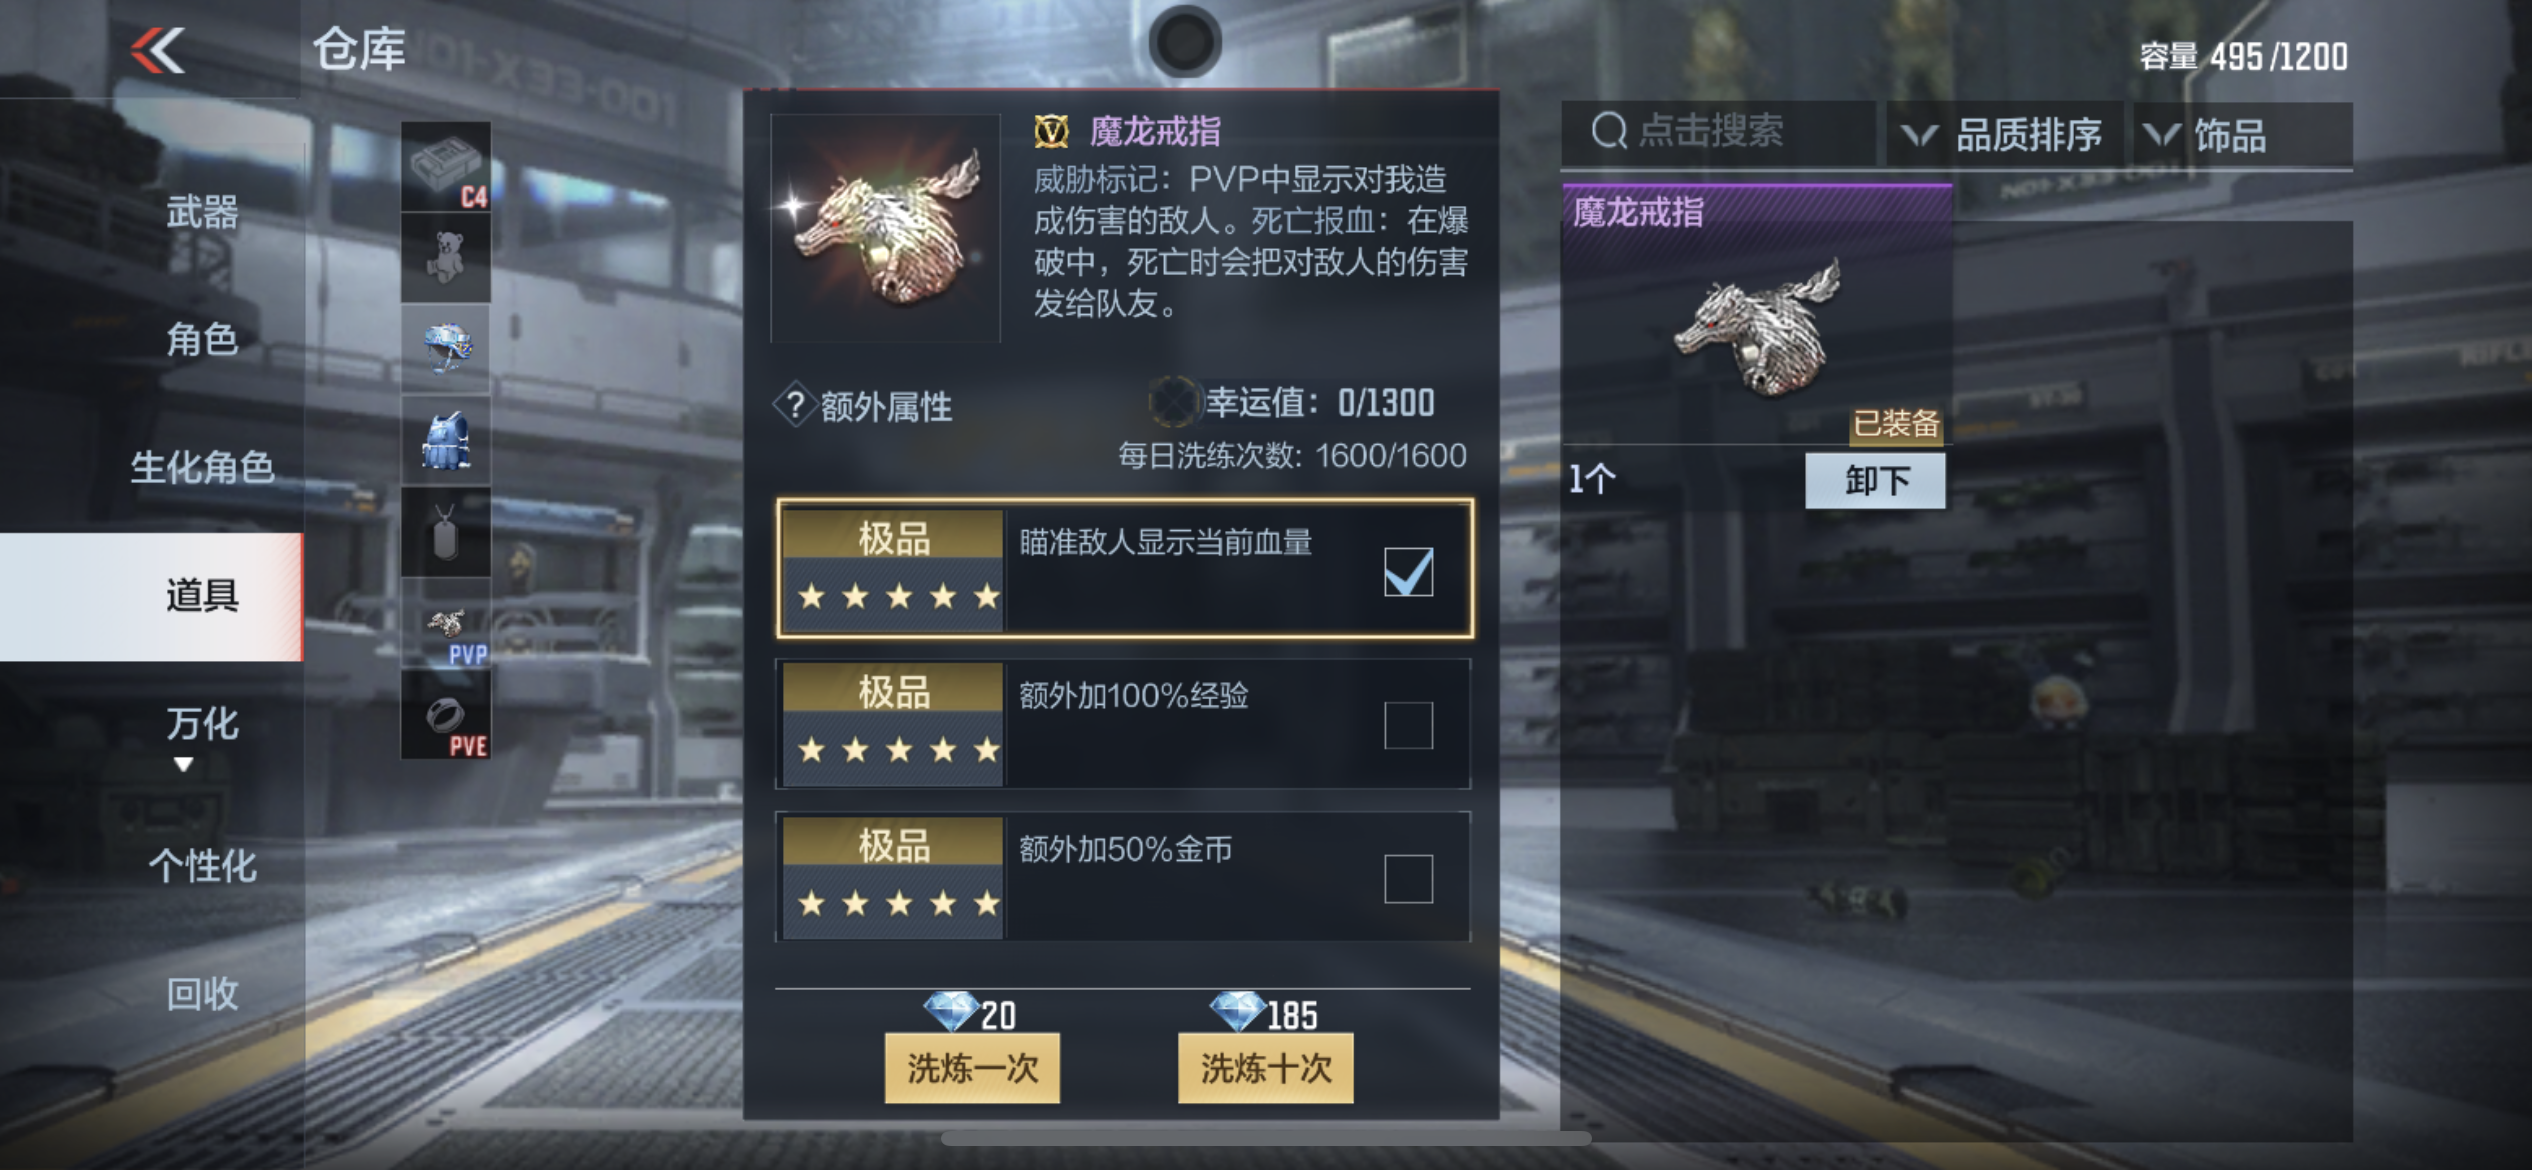Uncheck 瞄准敌人显示当前血量 attribute checkbox
The image size is (2532, 1170).
point(1408,572)
